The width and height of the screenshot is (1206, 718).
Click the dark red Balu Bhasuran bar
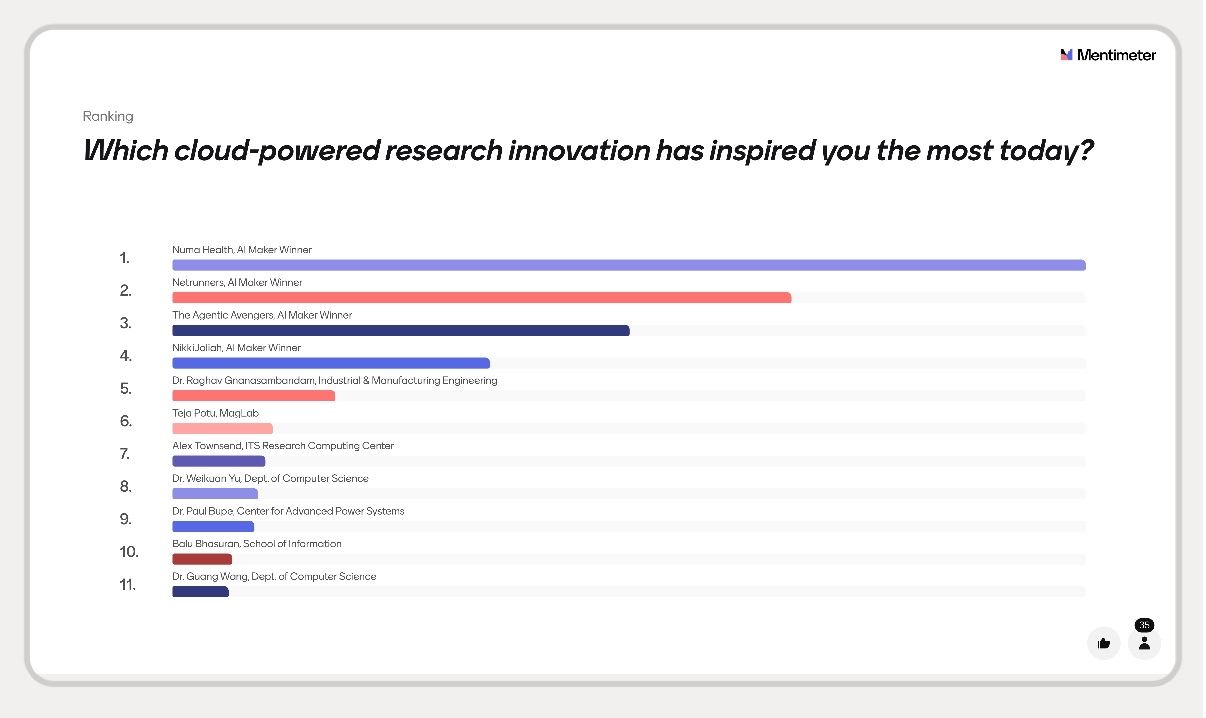click(x=202, y=559)
